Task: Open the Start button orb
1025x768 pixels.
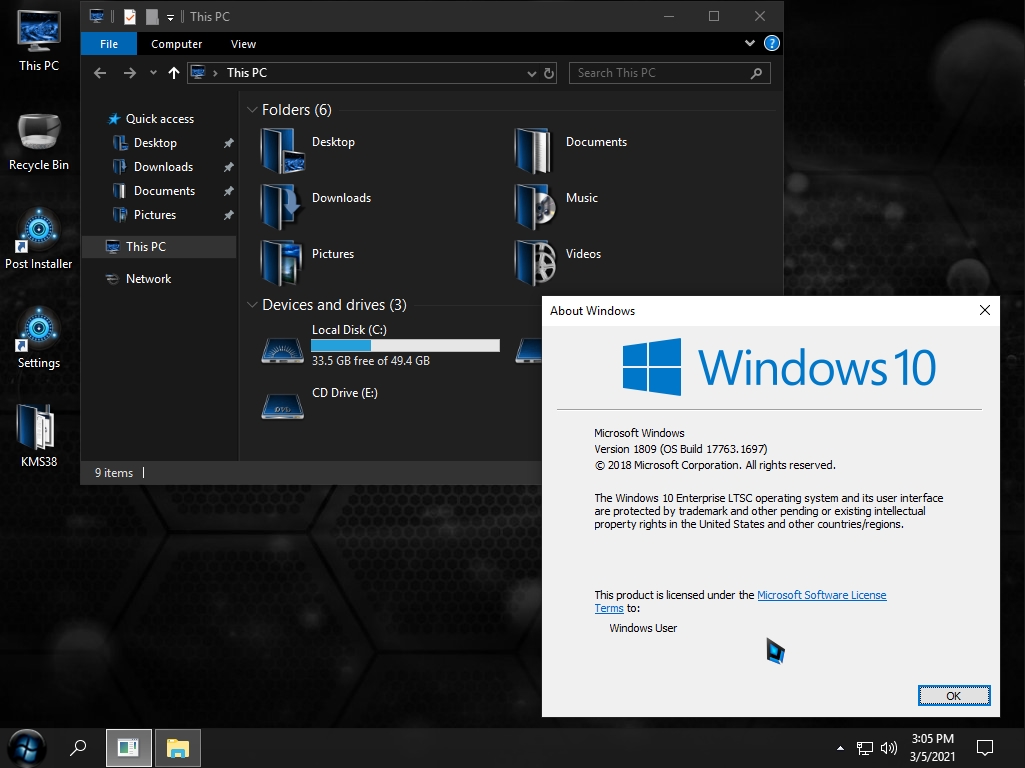Action: [x=26, y=748]
